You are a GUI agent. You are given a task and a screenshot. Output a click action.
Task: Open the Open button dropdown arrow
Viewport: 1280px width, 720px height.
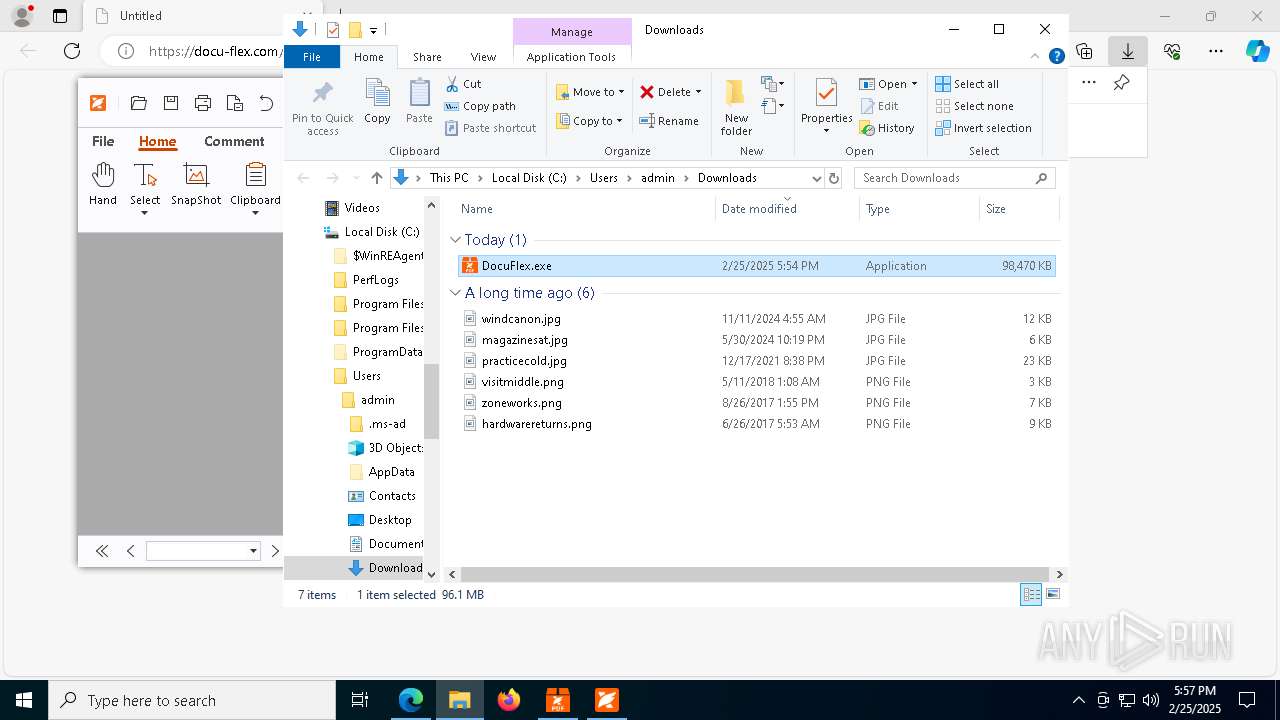pyautogui.click(x=914, y=84)
